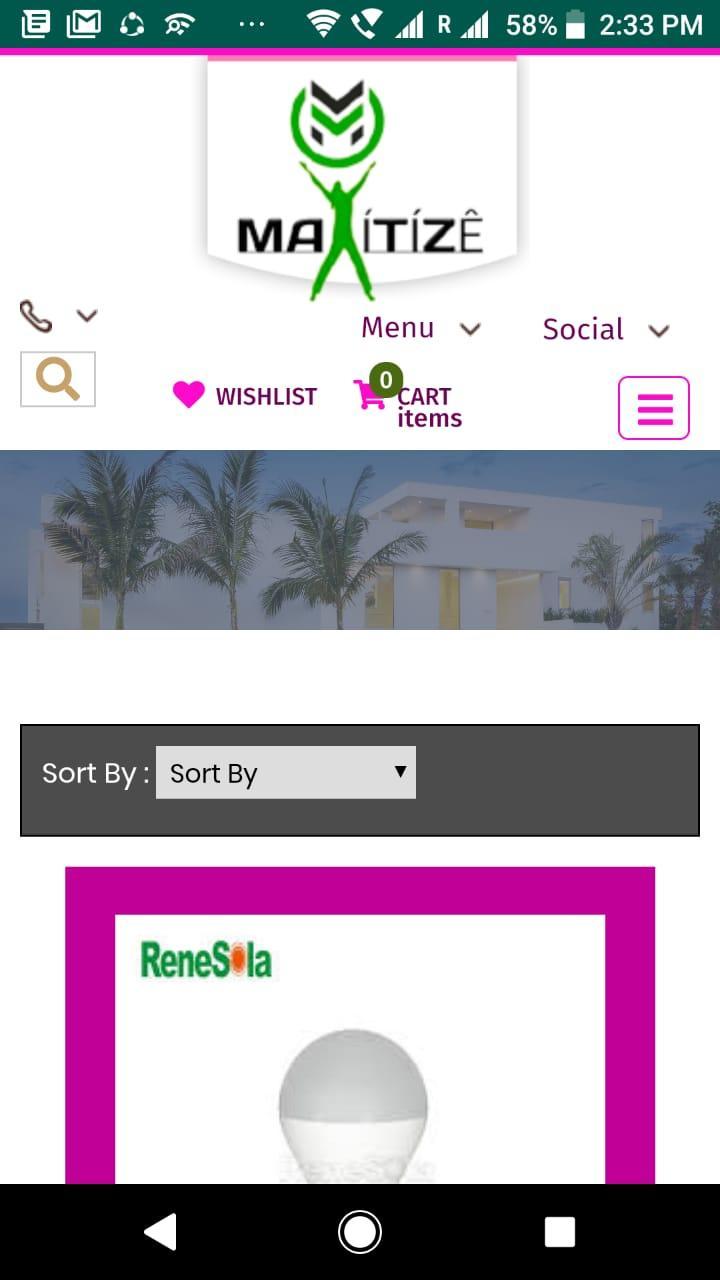Tap the Android back navigation button
Image resolution: width=720 pixels, height=1280 pixels.
click(161, 1232)
